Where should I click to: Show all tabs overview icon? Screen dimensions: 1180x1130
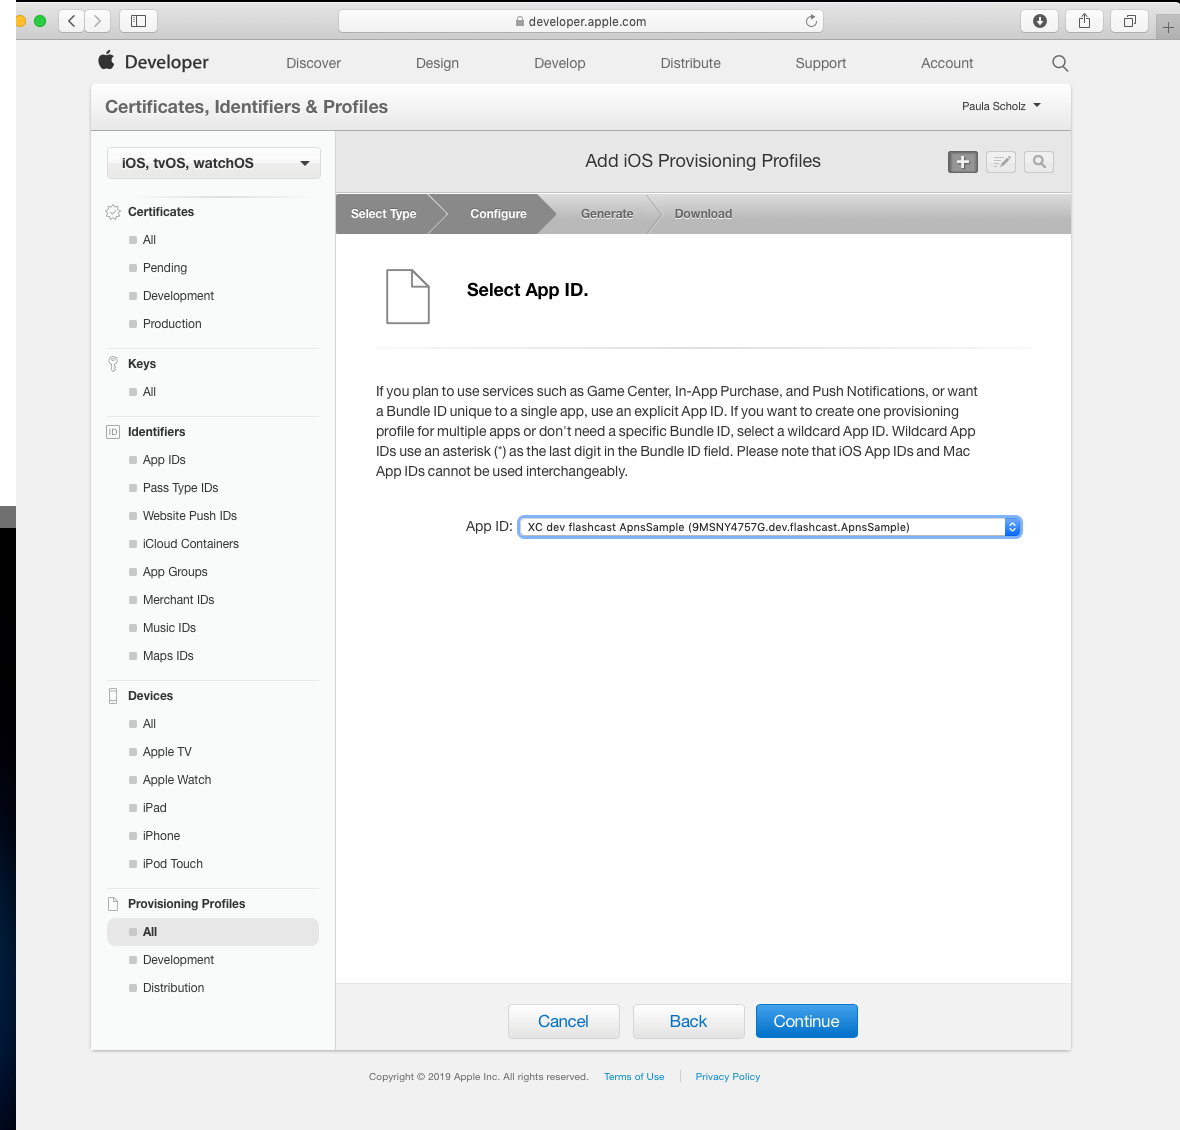1130,21
